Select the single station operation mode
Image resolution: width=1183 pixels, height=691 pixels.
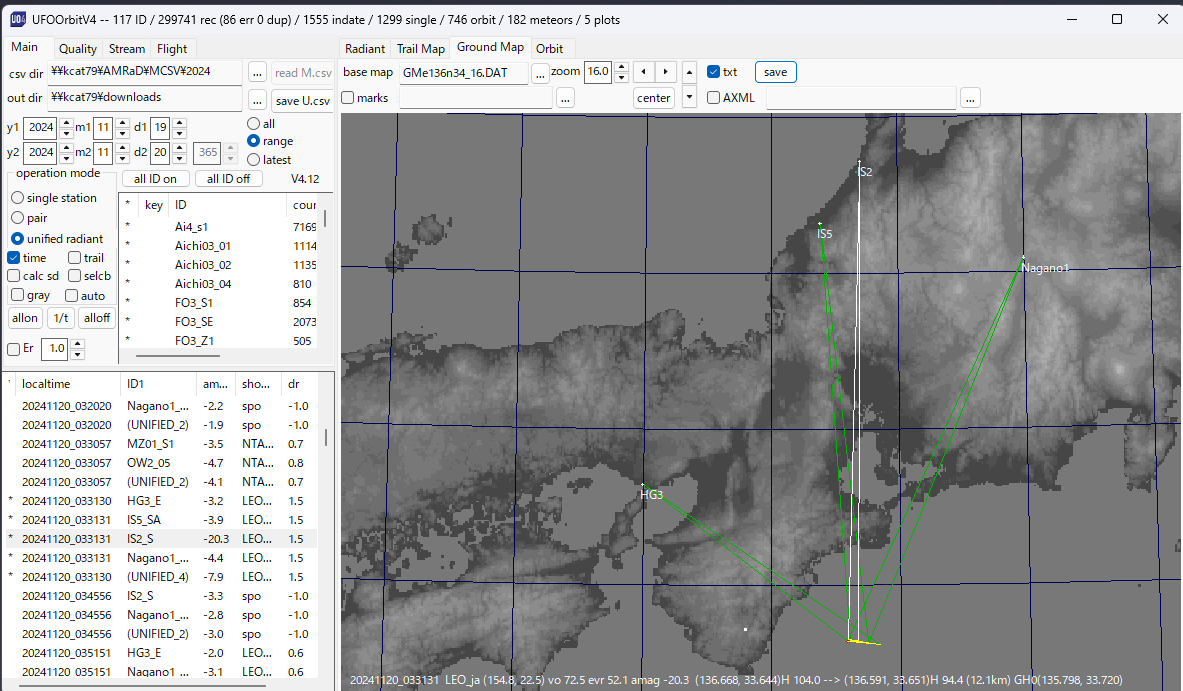[x=18, y=198]
